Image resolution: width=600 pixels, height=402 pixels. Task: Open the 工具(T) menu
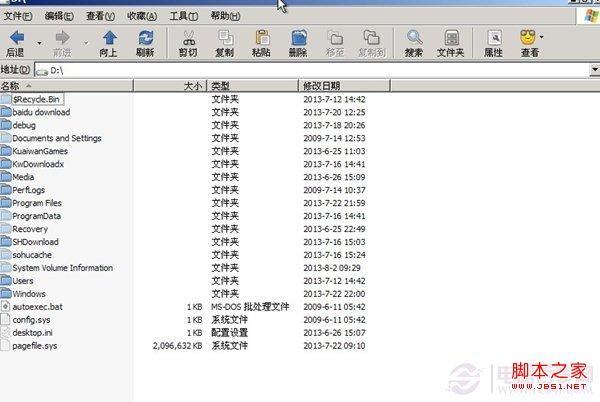(184, 16)
